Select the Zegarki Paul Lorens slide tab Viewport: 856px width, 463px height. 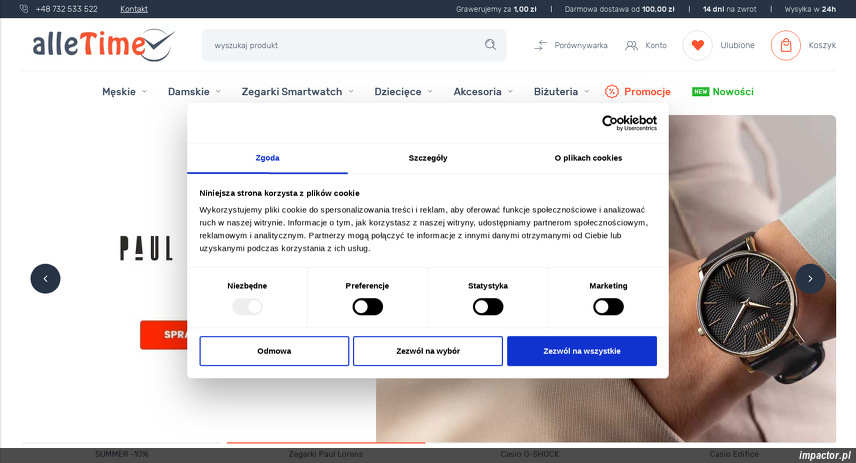tap(325, 454)
